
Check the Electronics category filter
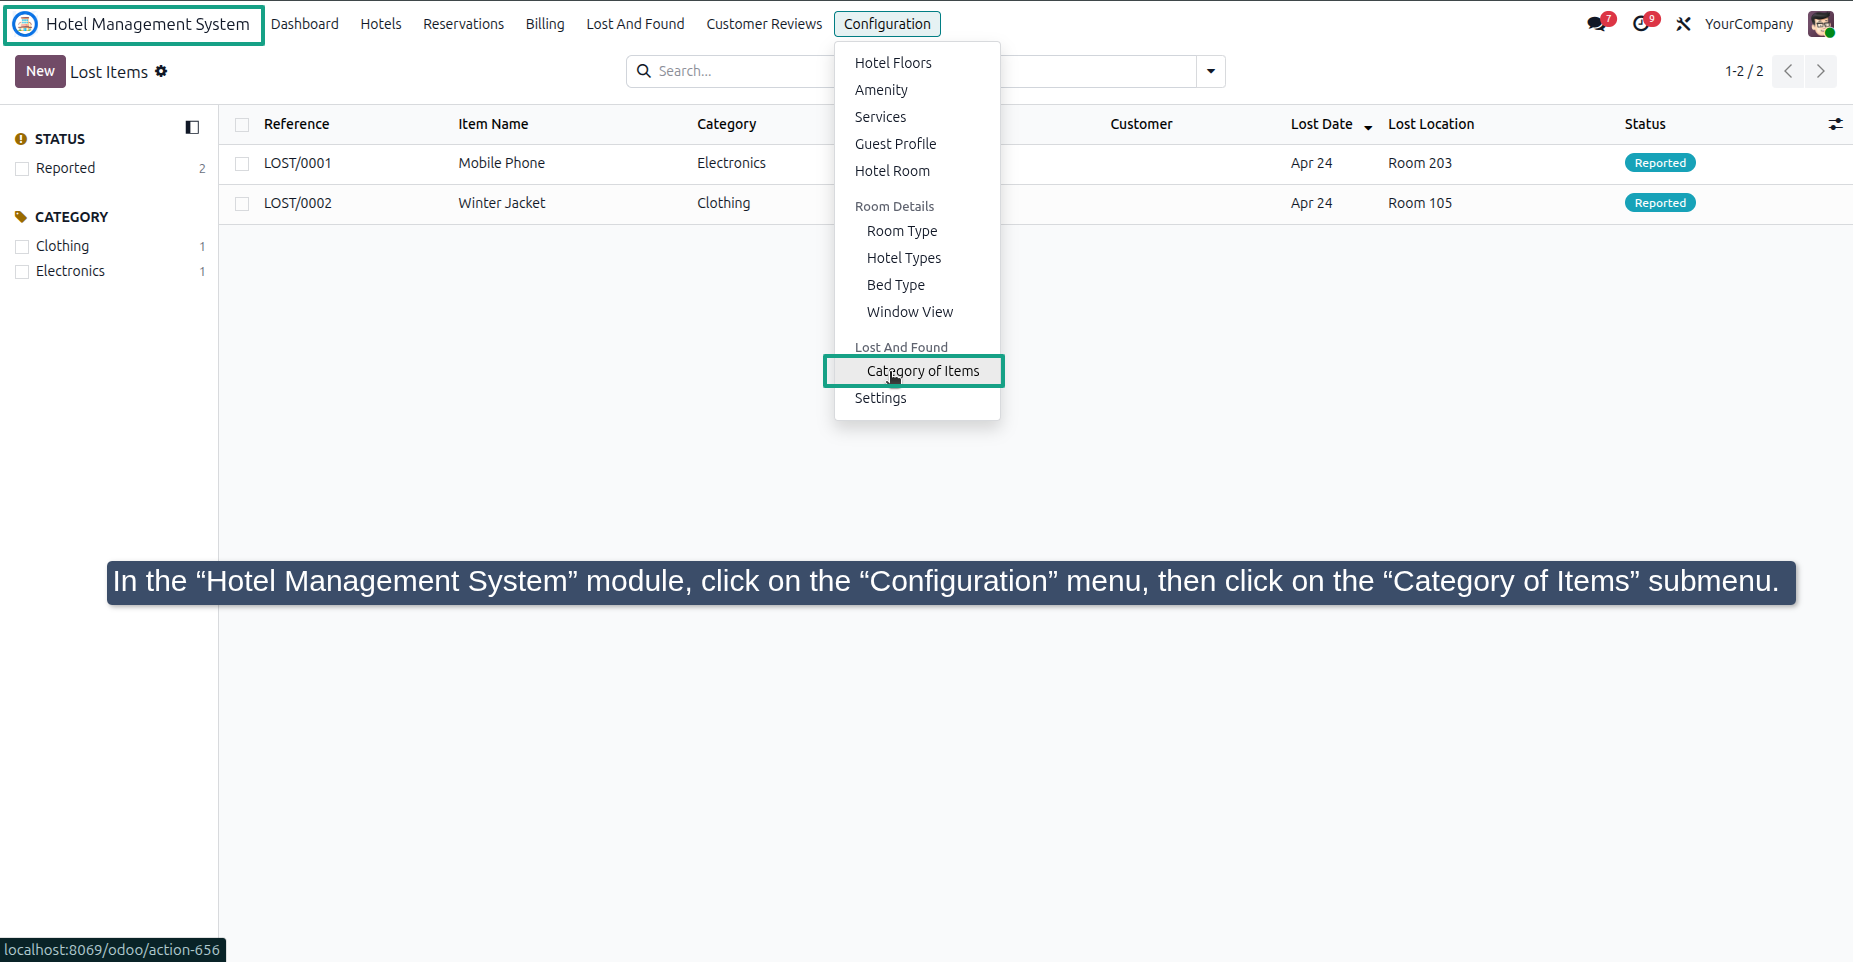point(22,272)
